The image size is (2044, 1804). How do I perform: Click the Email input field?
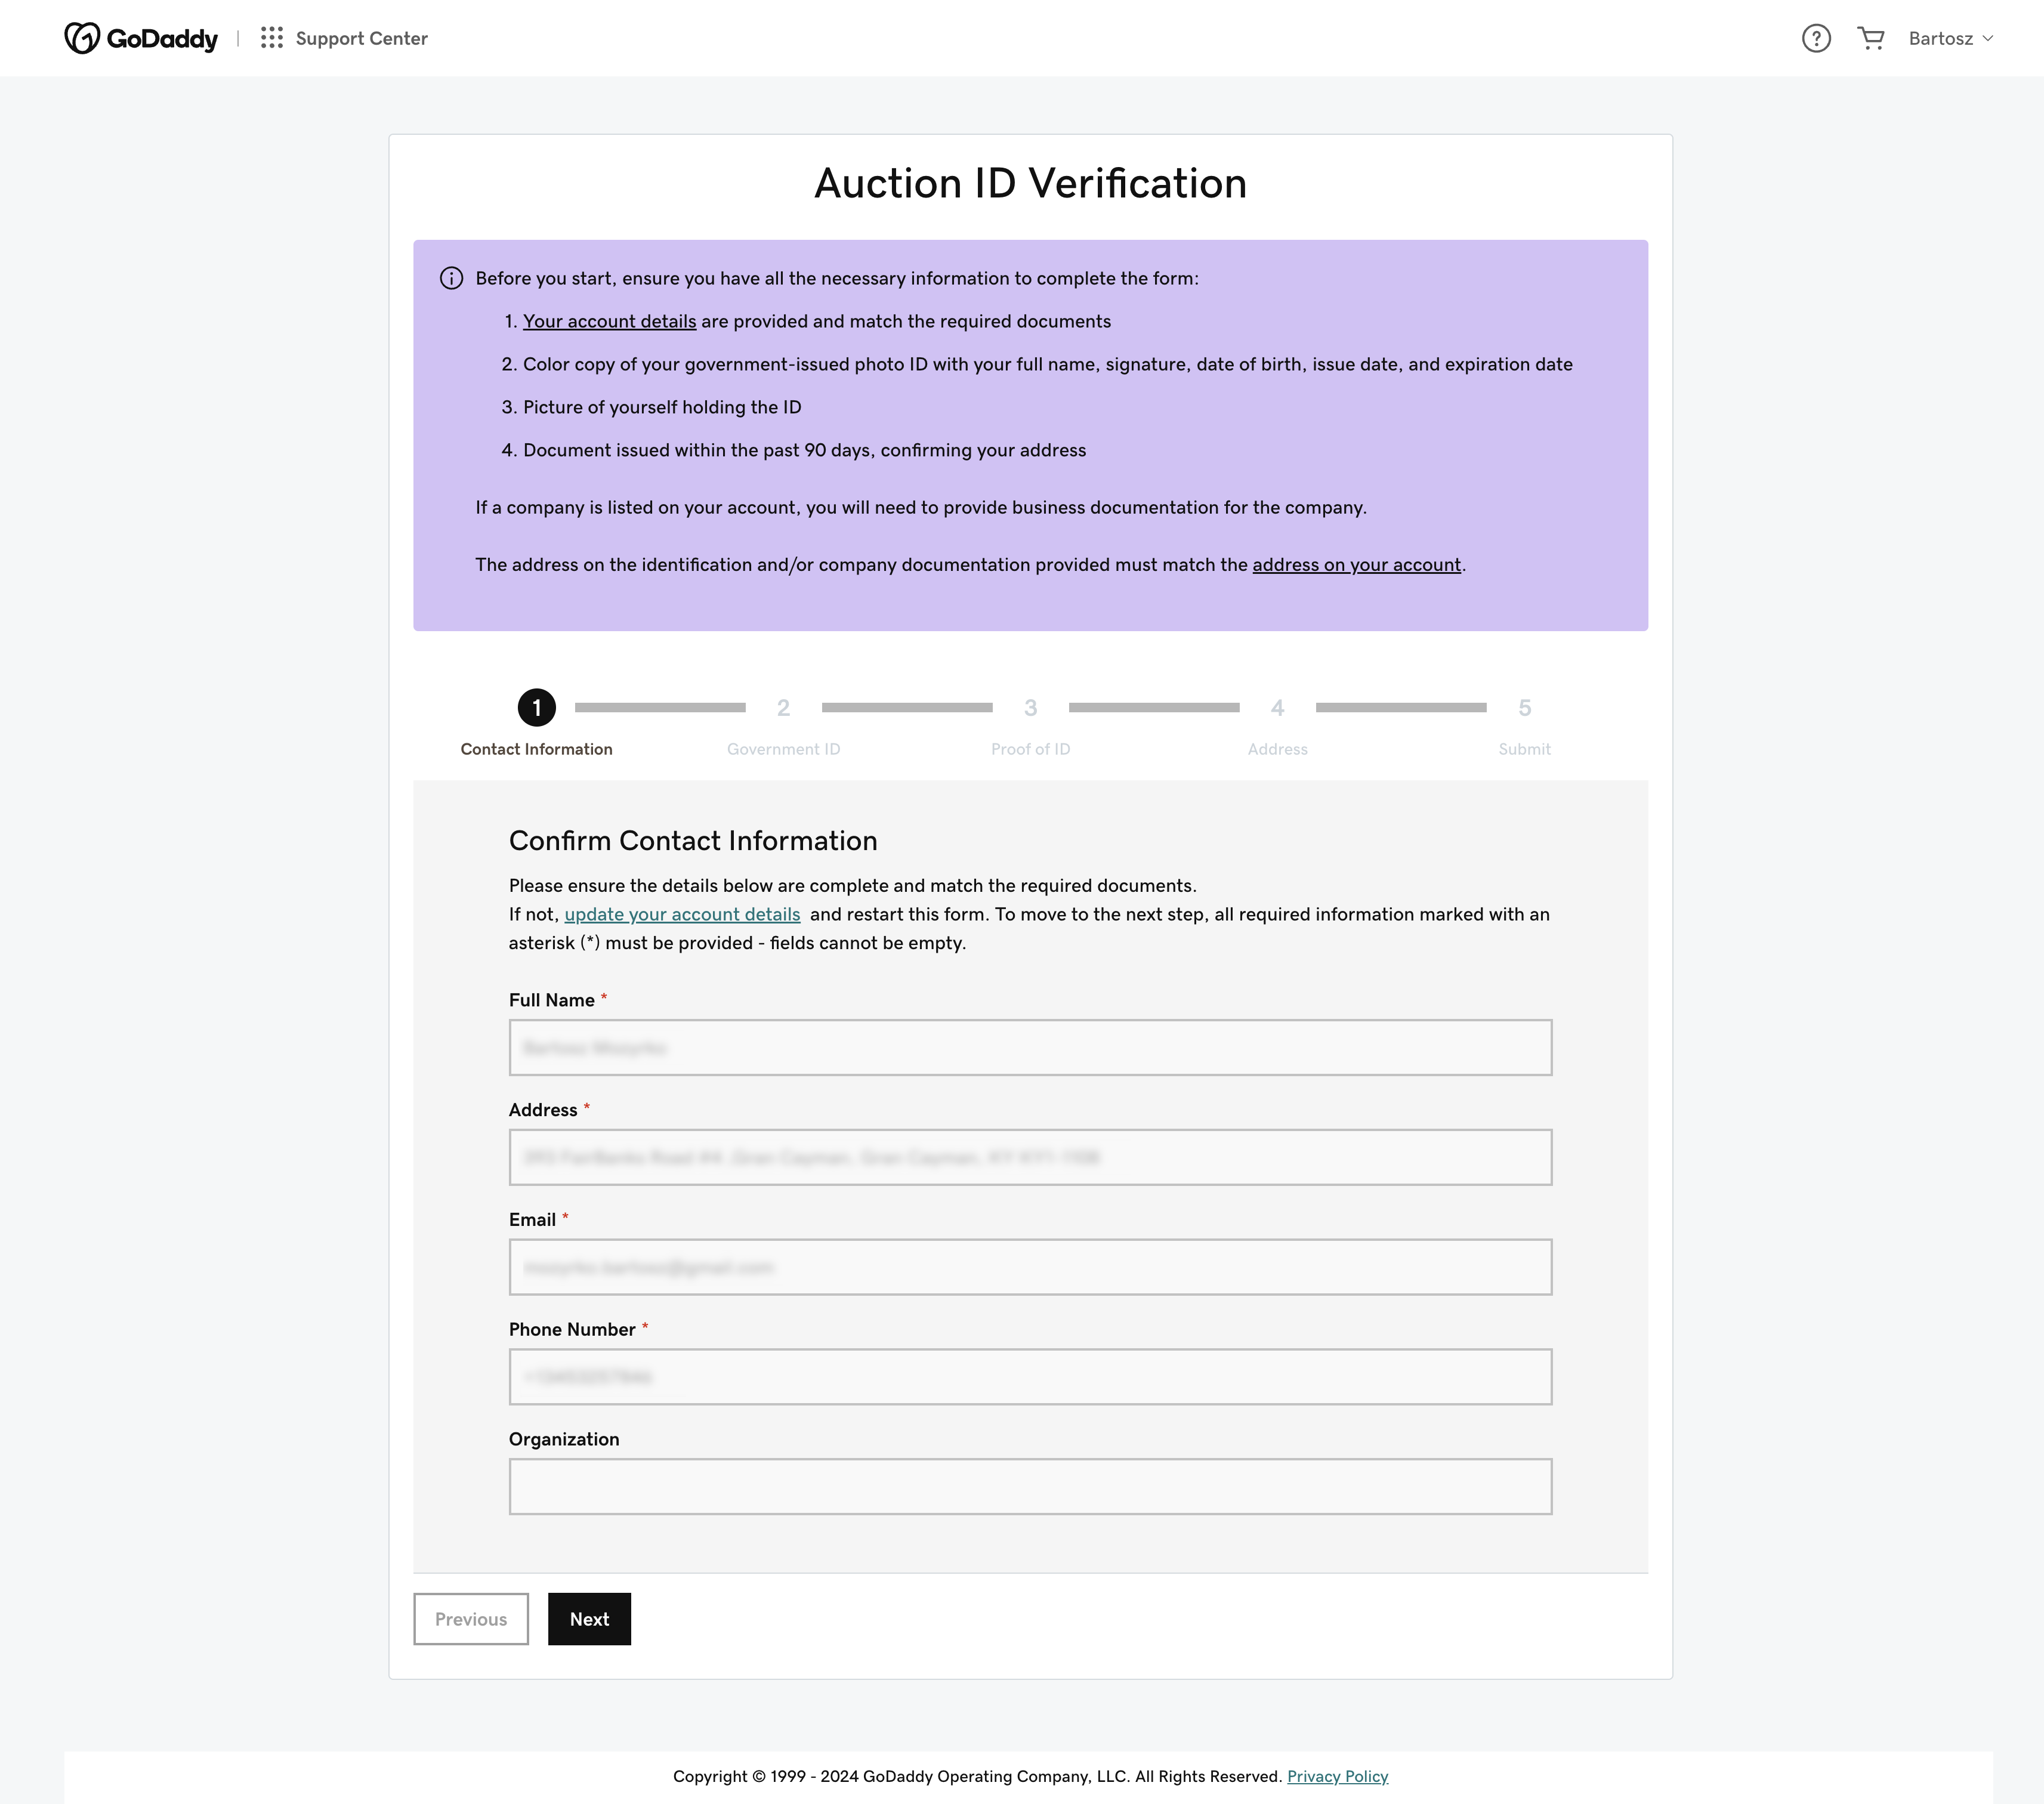tap(1029, 1266)
